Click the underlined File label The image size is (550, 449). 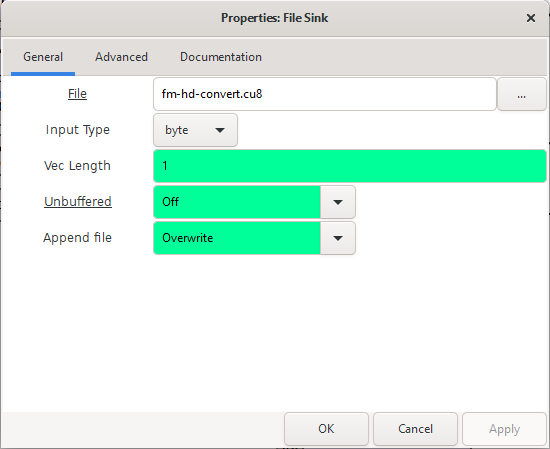(77, 94)
